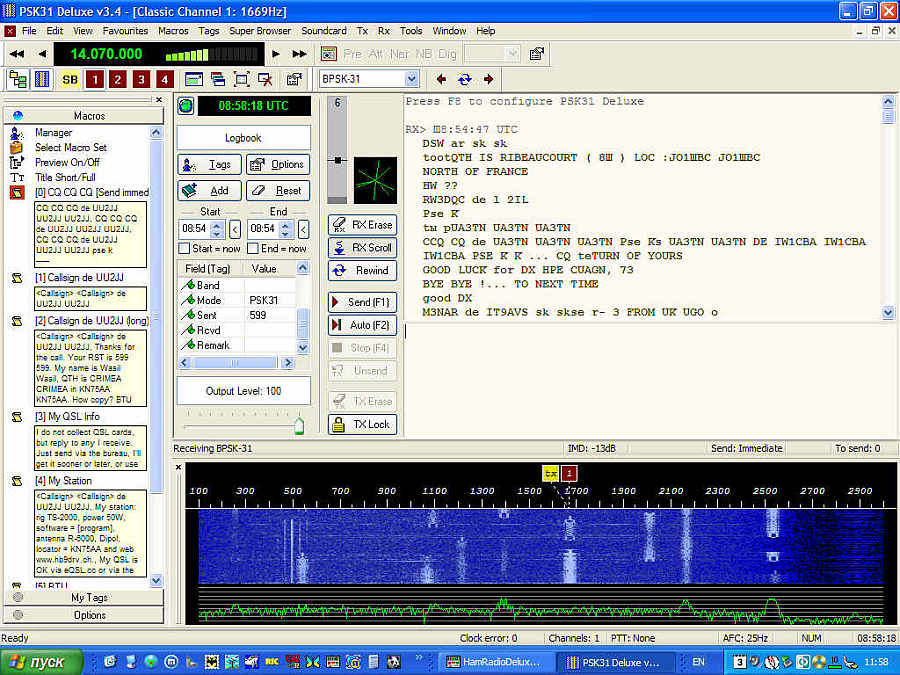Click the Start time spinner arrows
Screen dimensions: 900x675
[x=217, y=230]
